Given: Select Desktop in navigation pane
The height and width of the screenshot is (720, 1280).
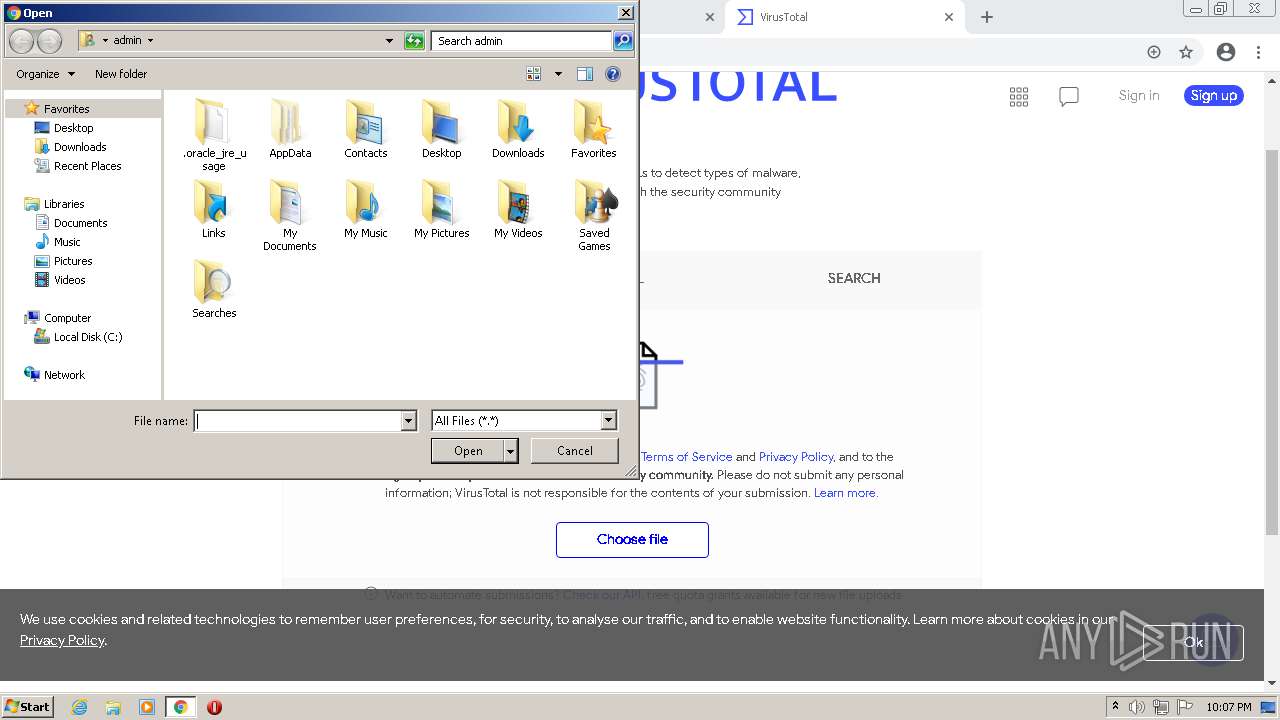Looking at the screenshot, I should (x=73, y=128).
